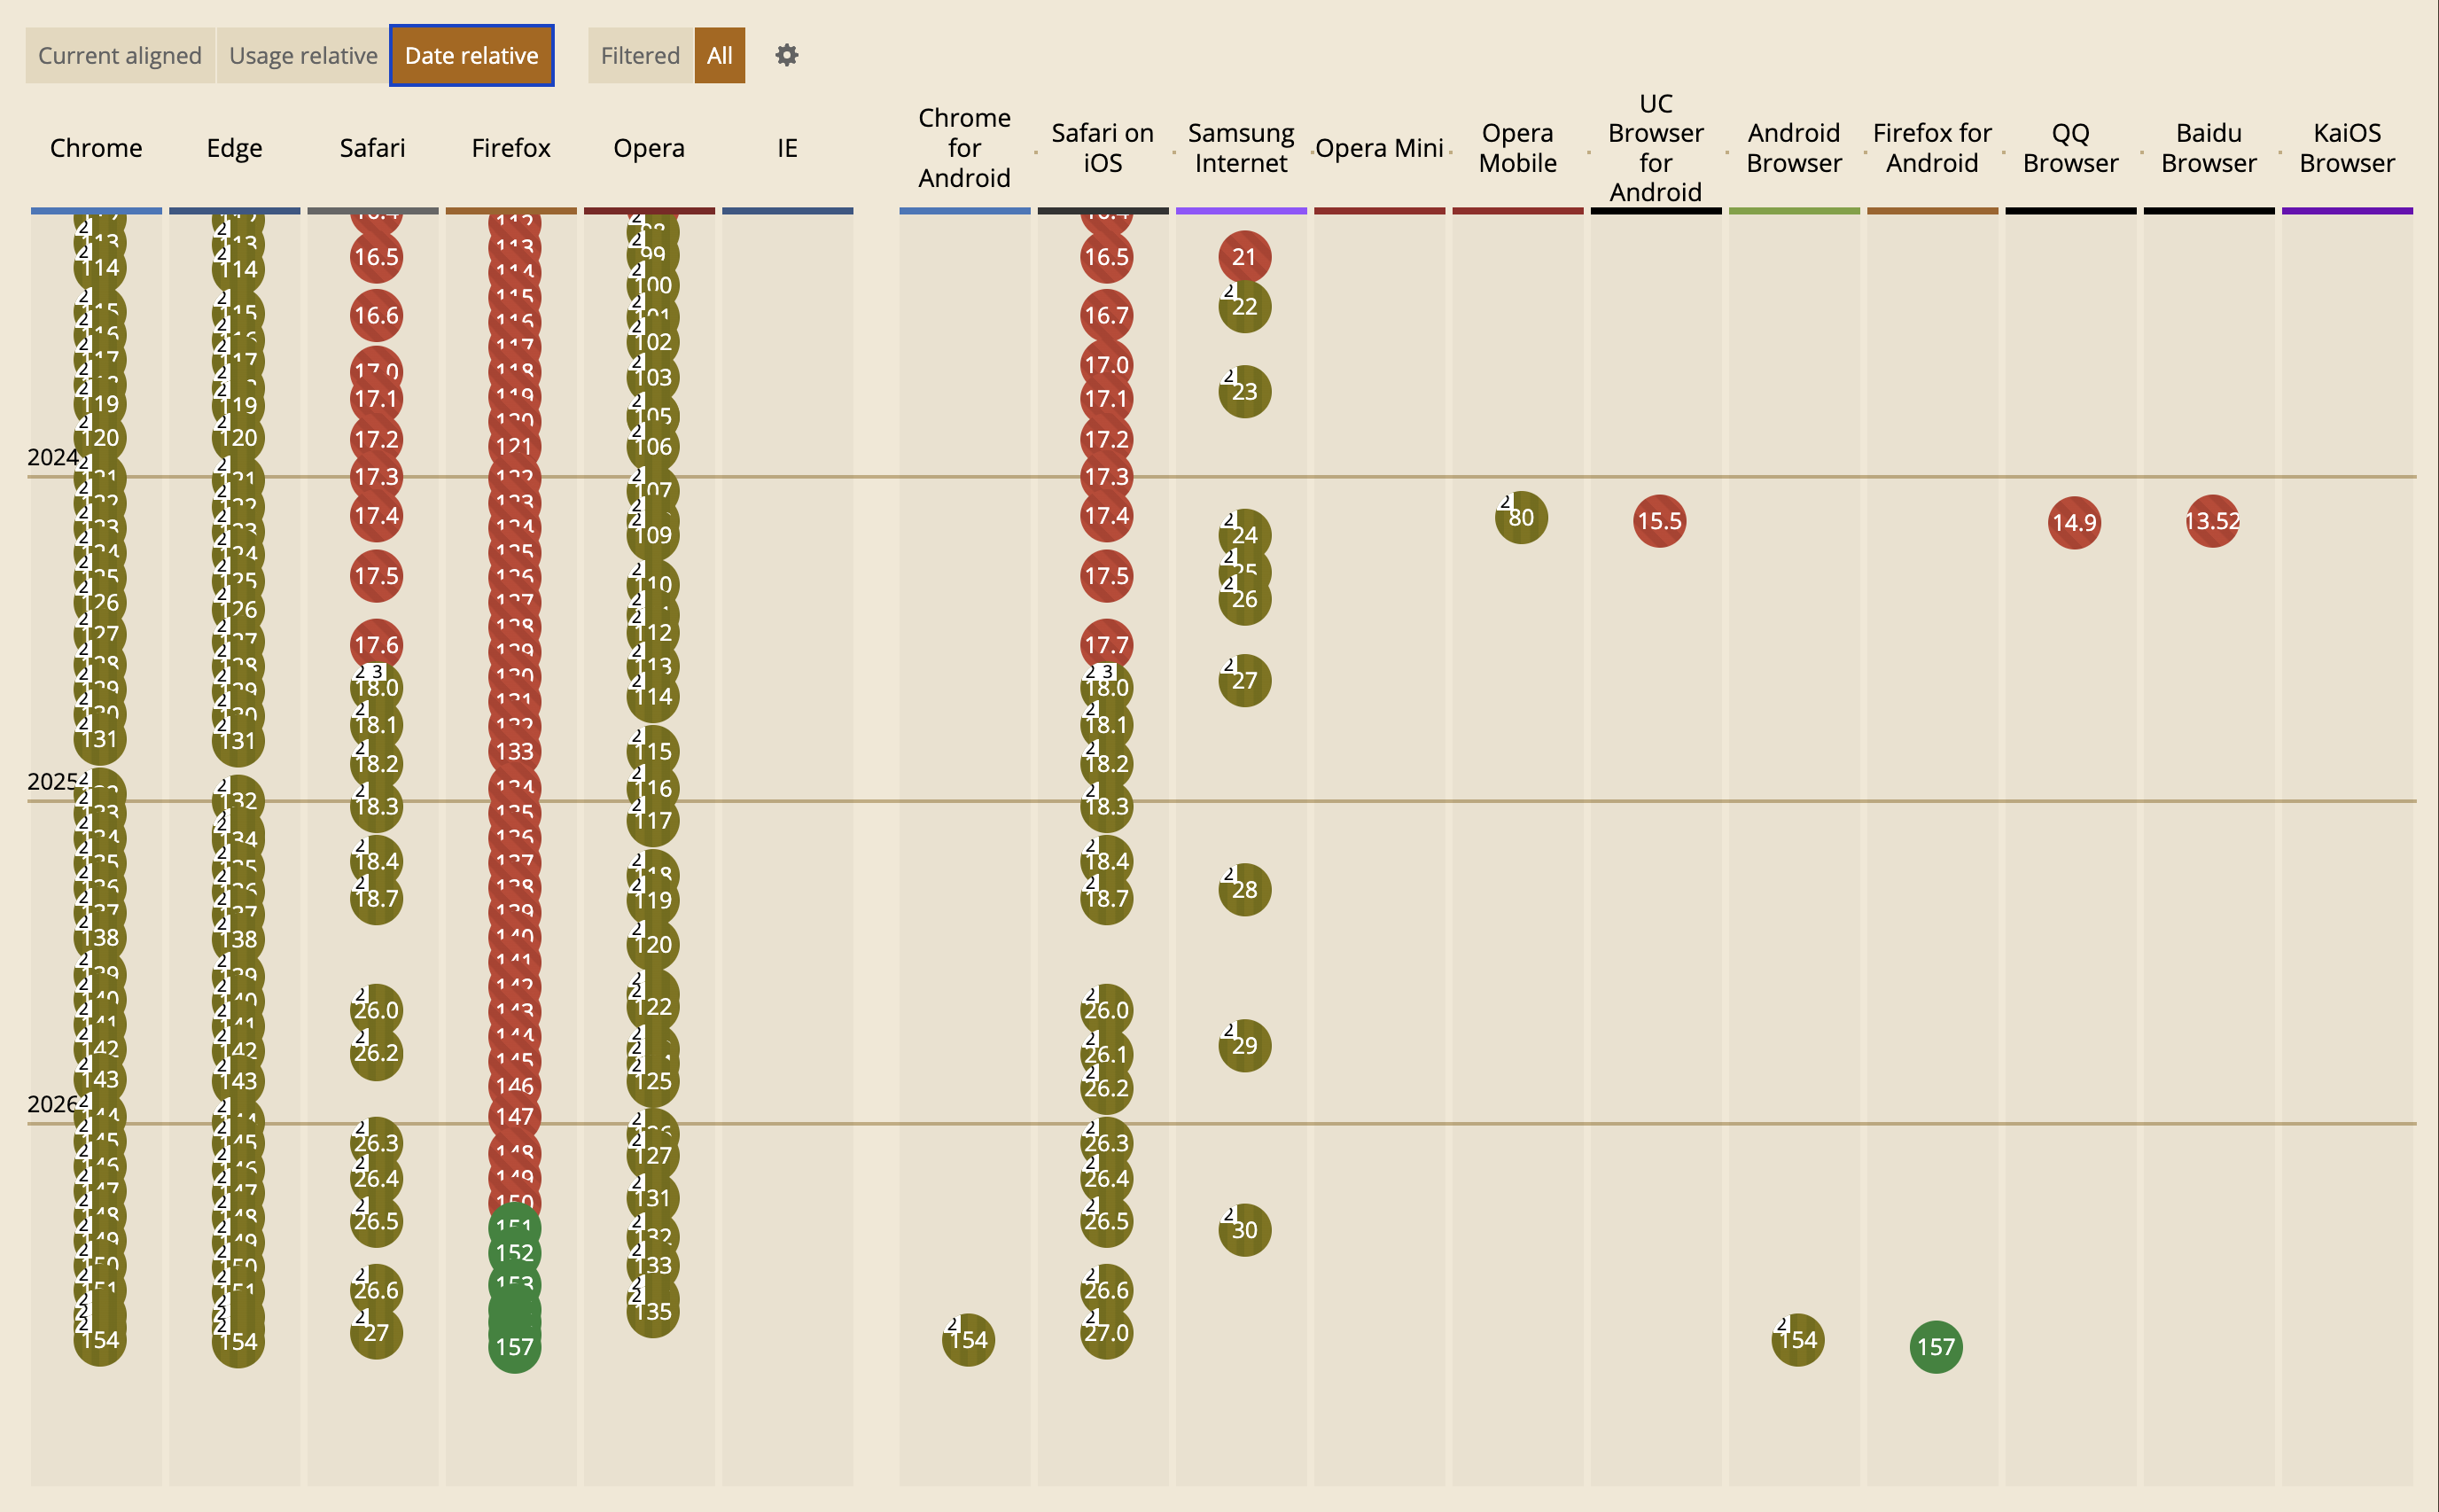Screen dimensions: 2439x1512
Task: Select Opera version 103 bubble
Action: tap(653, 378)
